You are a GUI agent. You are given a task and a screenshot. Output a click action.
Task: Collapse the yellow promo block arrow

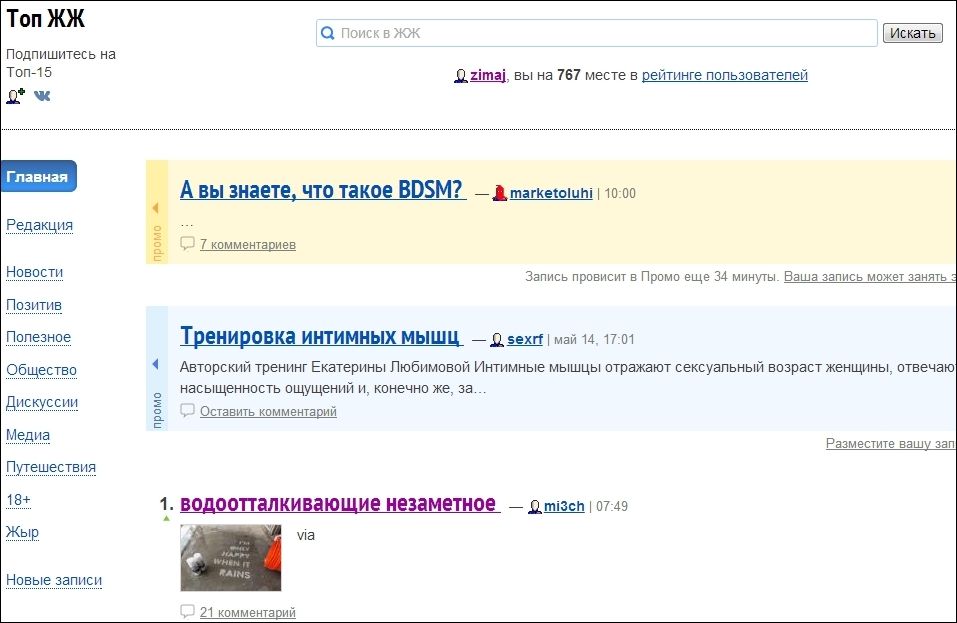[x=156, y=208]
